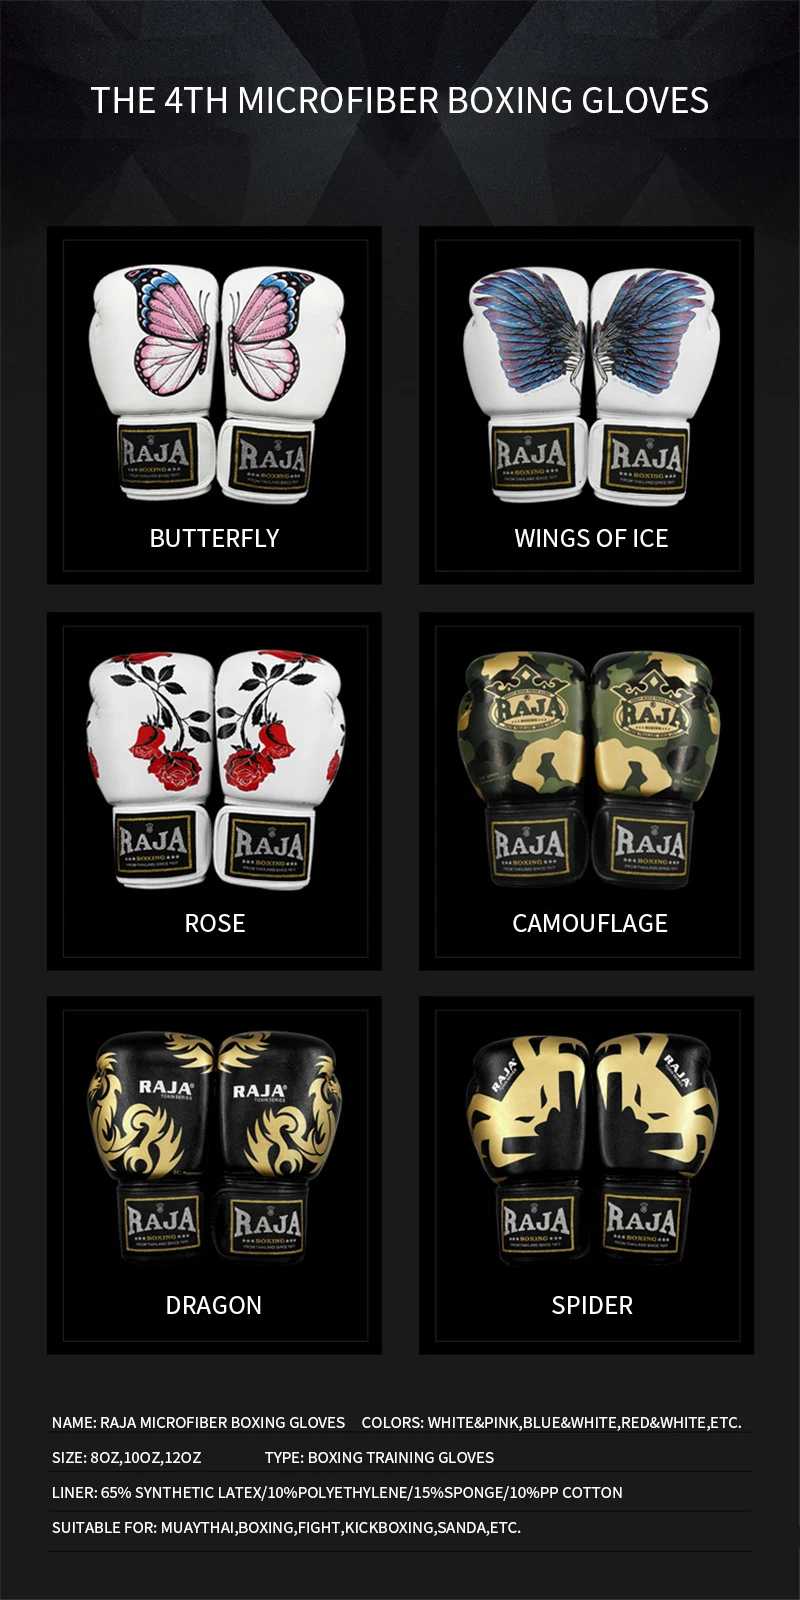Select the LINER material composition line
This screenshot has width=800, height=1600.
coord(337,1492)
